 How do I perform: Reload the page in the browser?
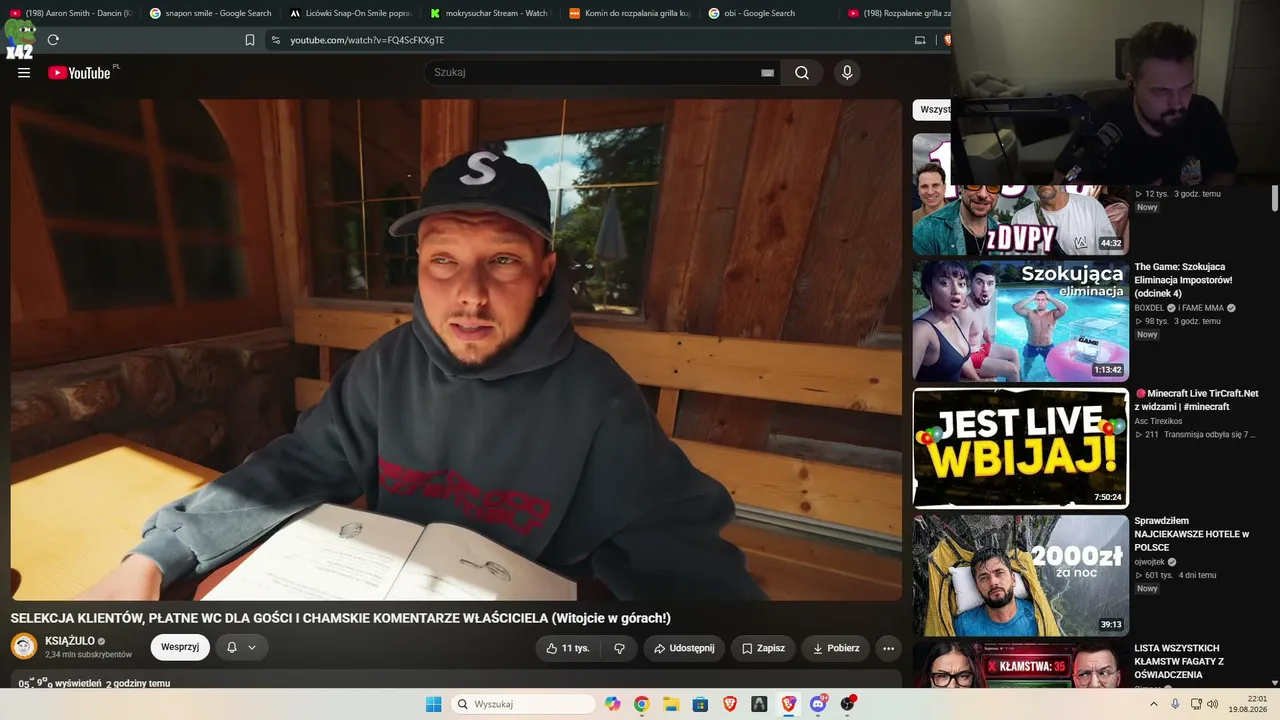[53, 40]
